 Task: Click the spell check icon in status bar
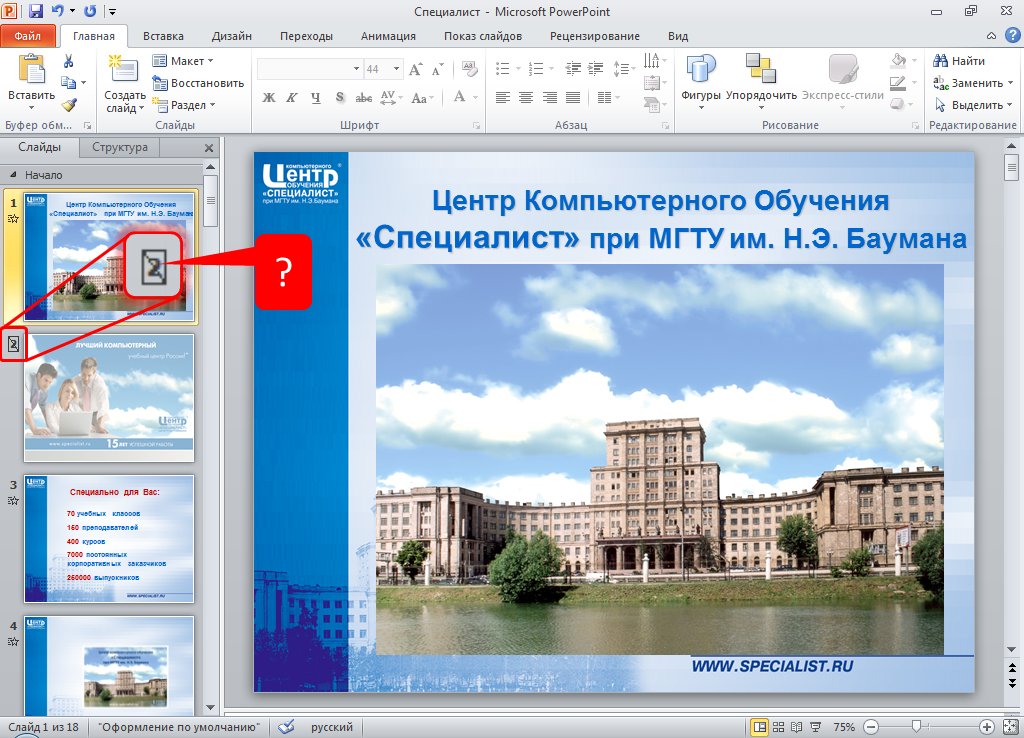point(286,727)
